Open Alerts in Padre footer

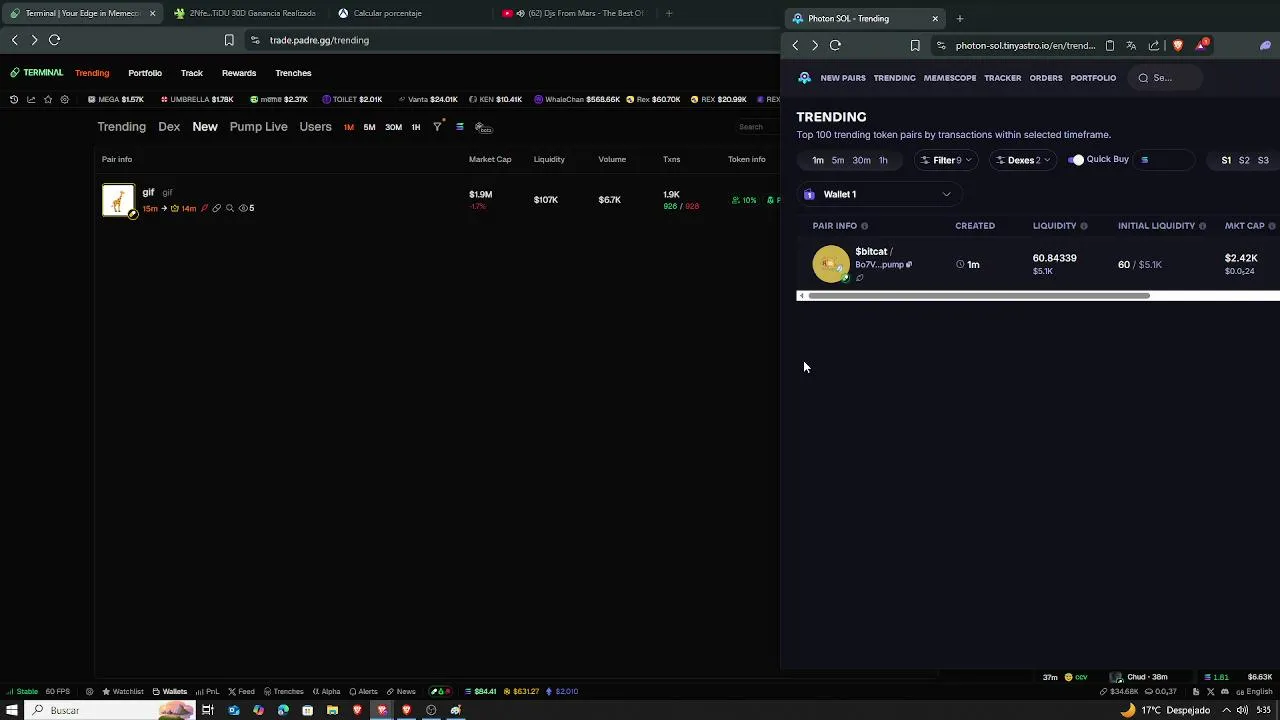click(363, 691)
